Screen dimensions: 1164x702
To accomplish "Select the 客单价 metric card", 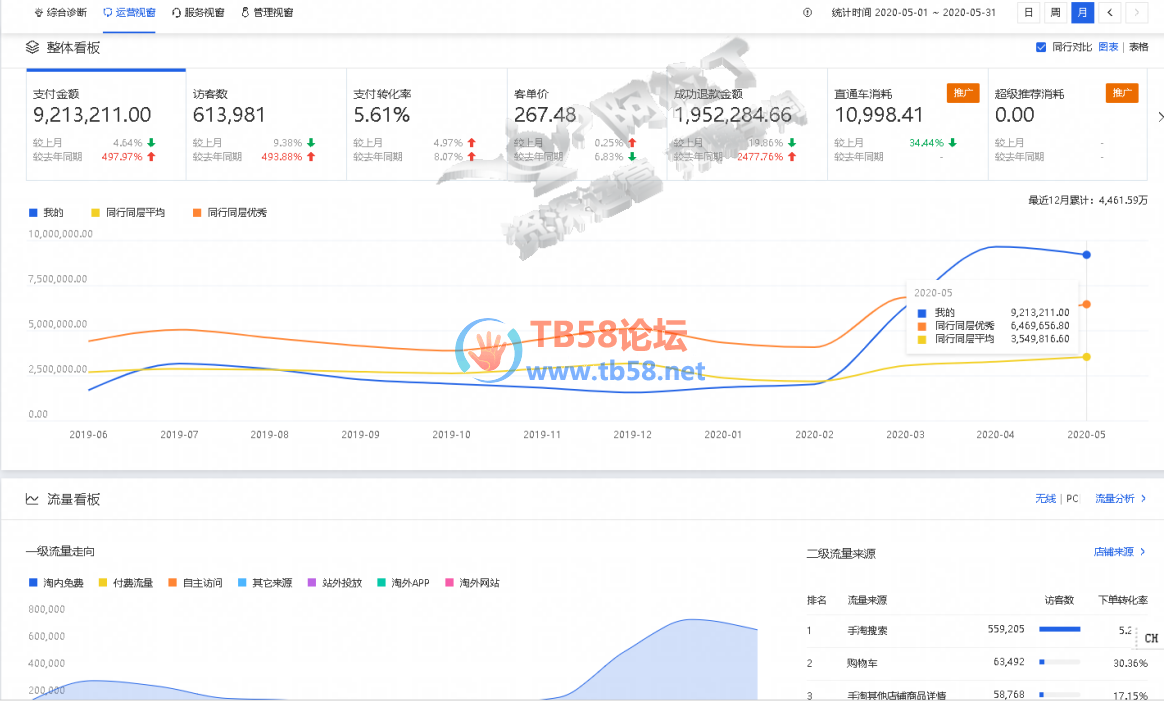I will coord(587,124).
